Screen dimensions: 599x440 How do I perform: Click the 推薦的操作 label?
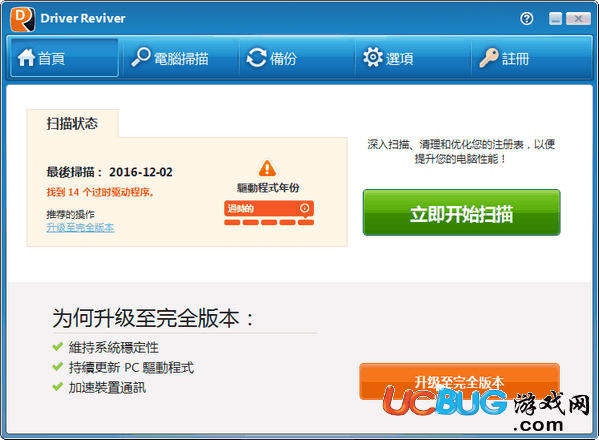click(x=70, y=214)
